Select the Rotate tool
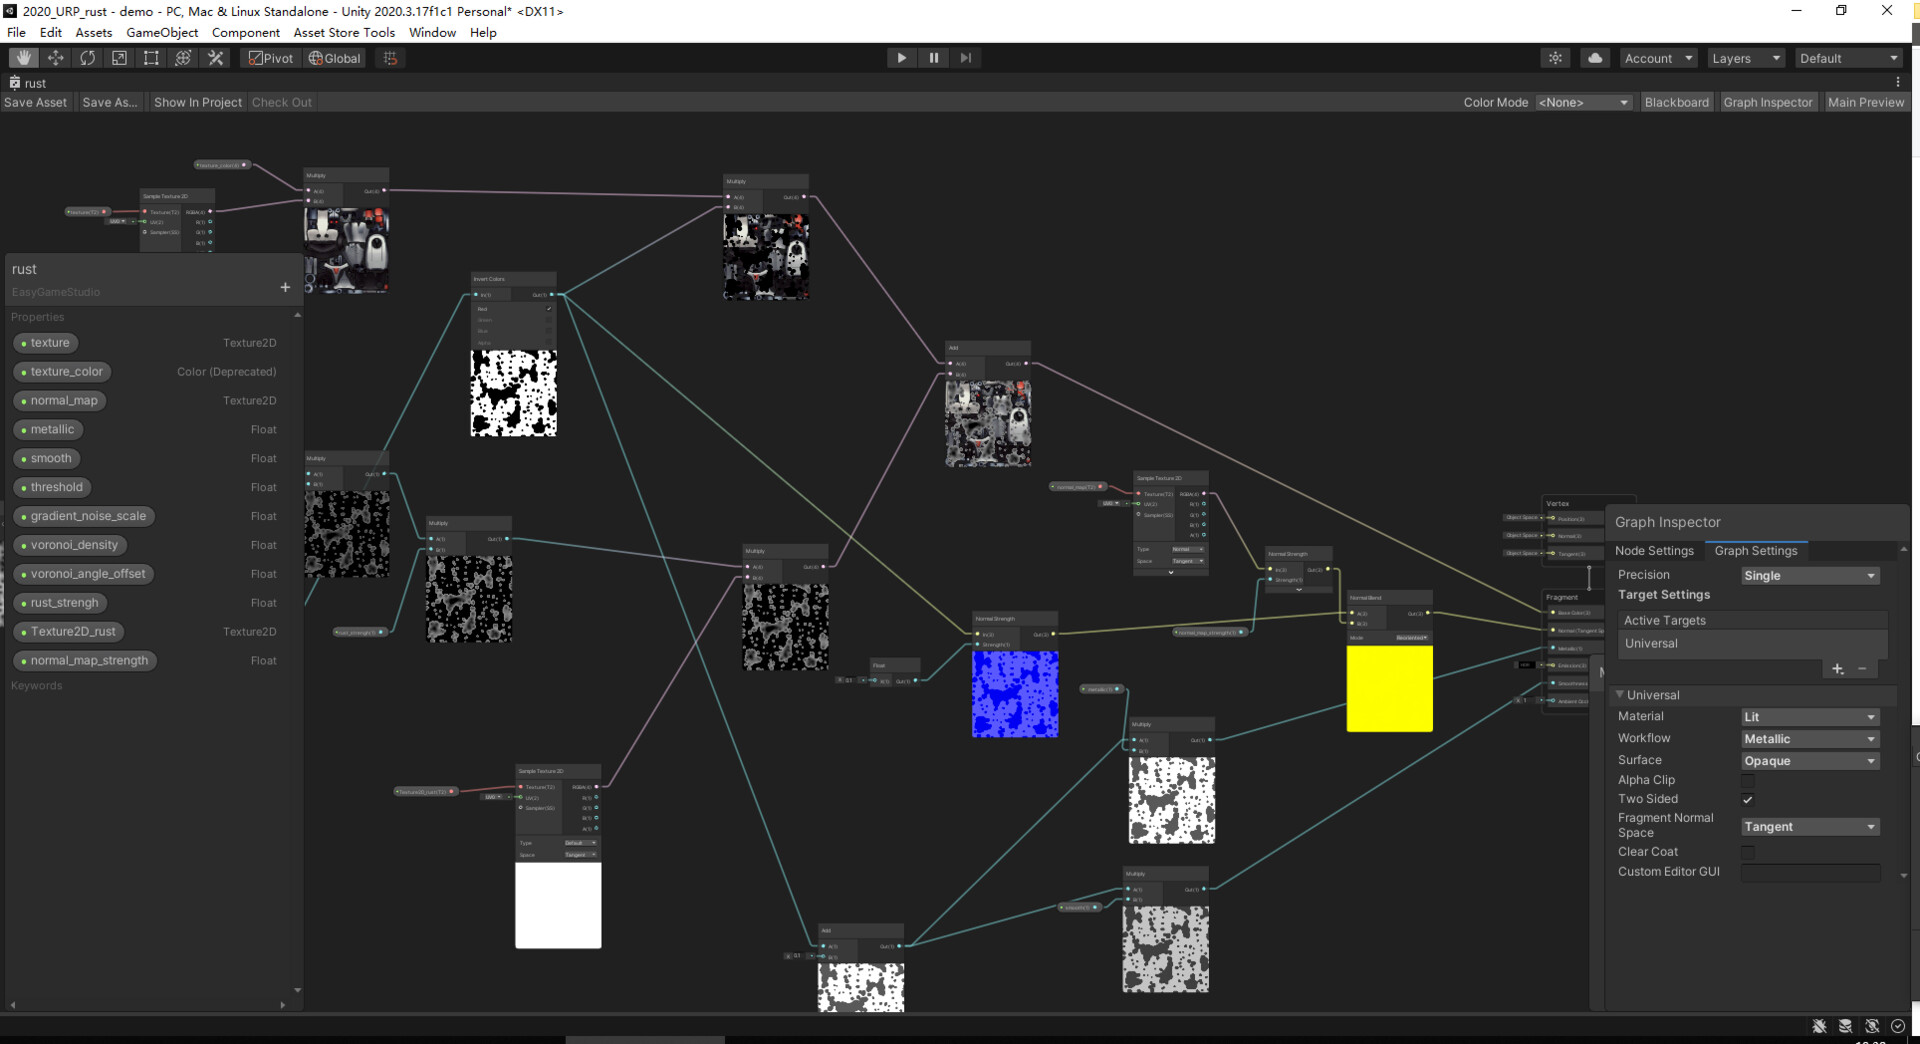 tap(88, 57)
